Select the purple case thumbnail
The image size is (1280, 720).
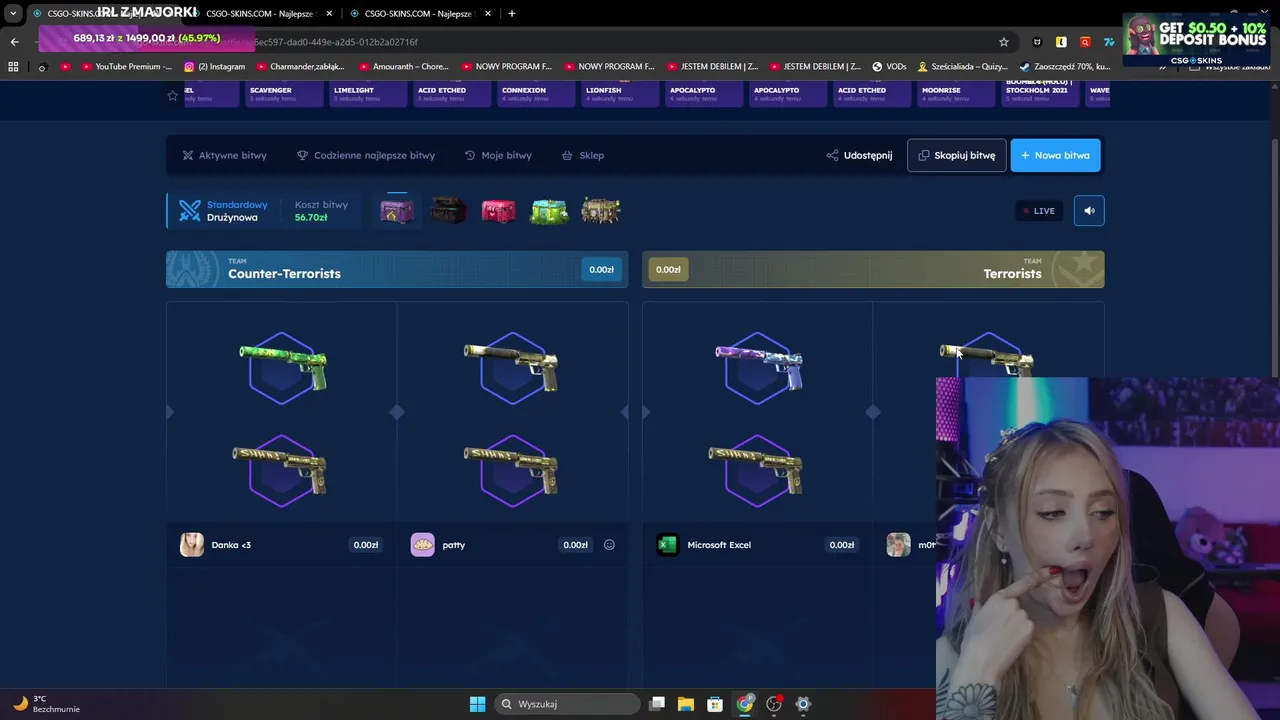(397, 210)
